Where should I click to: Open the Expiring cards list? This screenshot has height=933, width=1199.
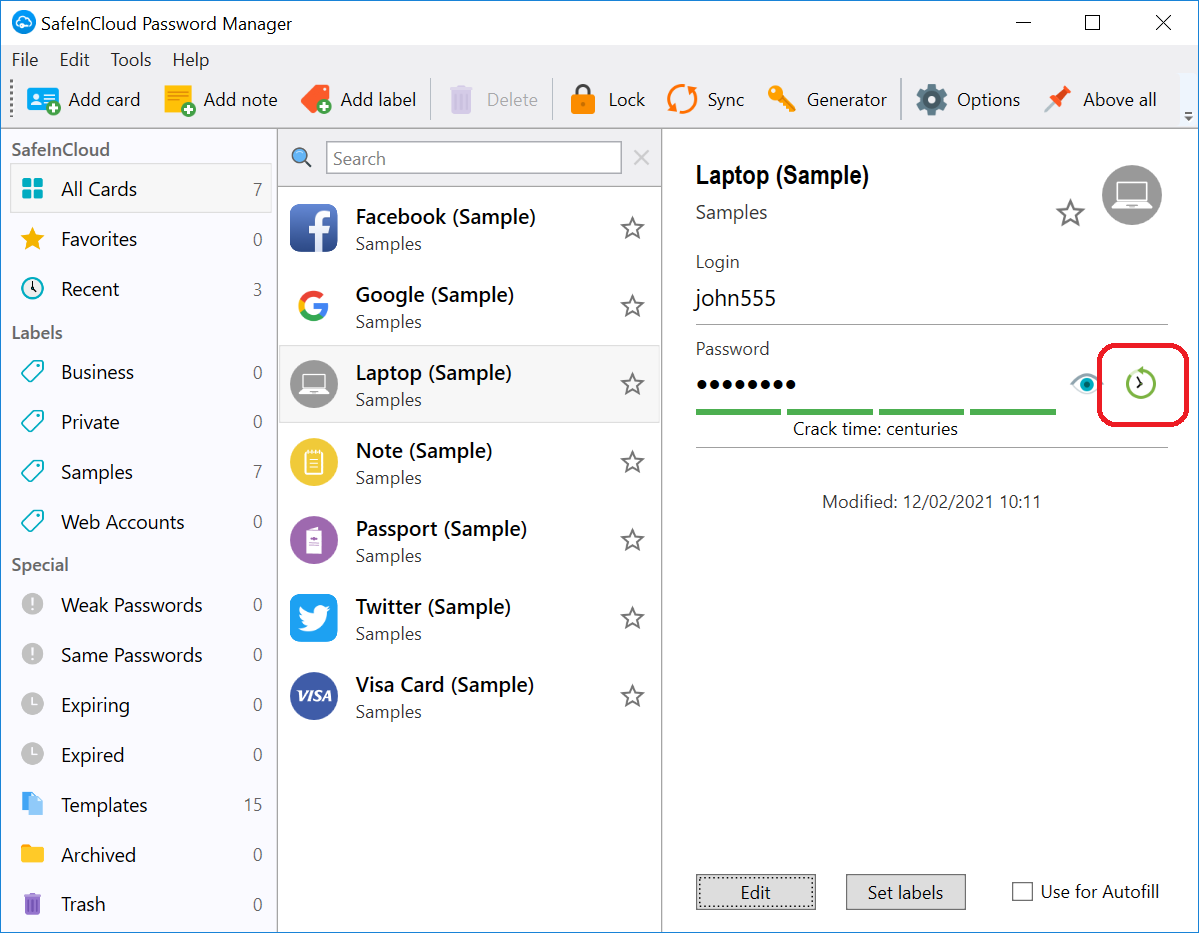click(x=141, y=704)
